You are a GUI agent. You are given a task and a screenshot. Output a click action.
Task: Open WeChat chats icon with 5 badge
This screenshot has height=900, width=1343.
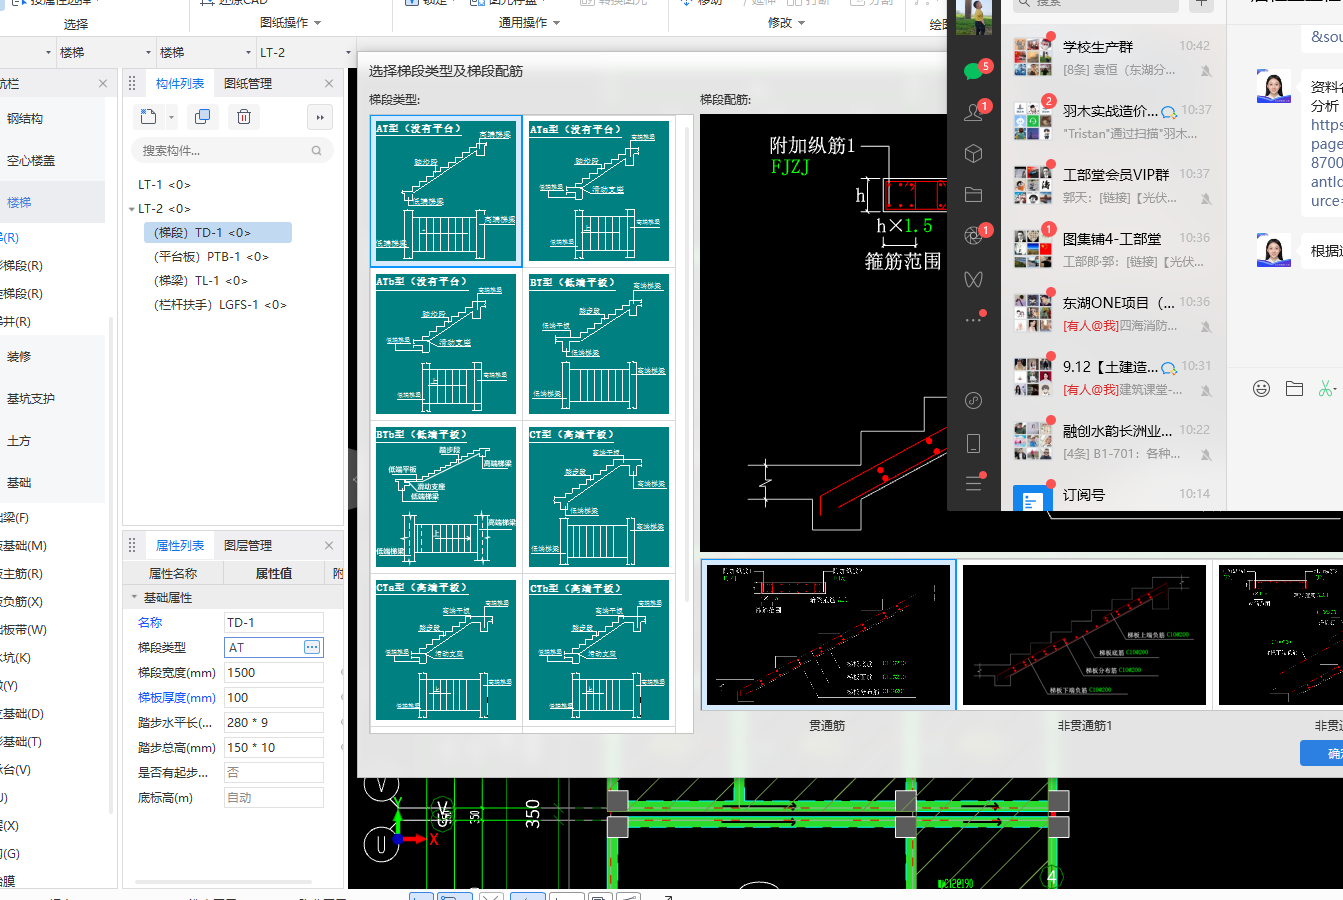coord(974,70)
